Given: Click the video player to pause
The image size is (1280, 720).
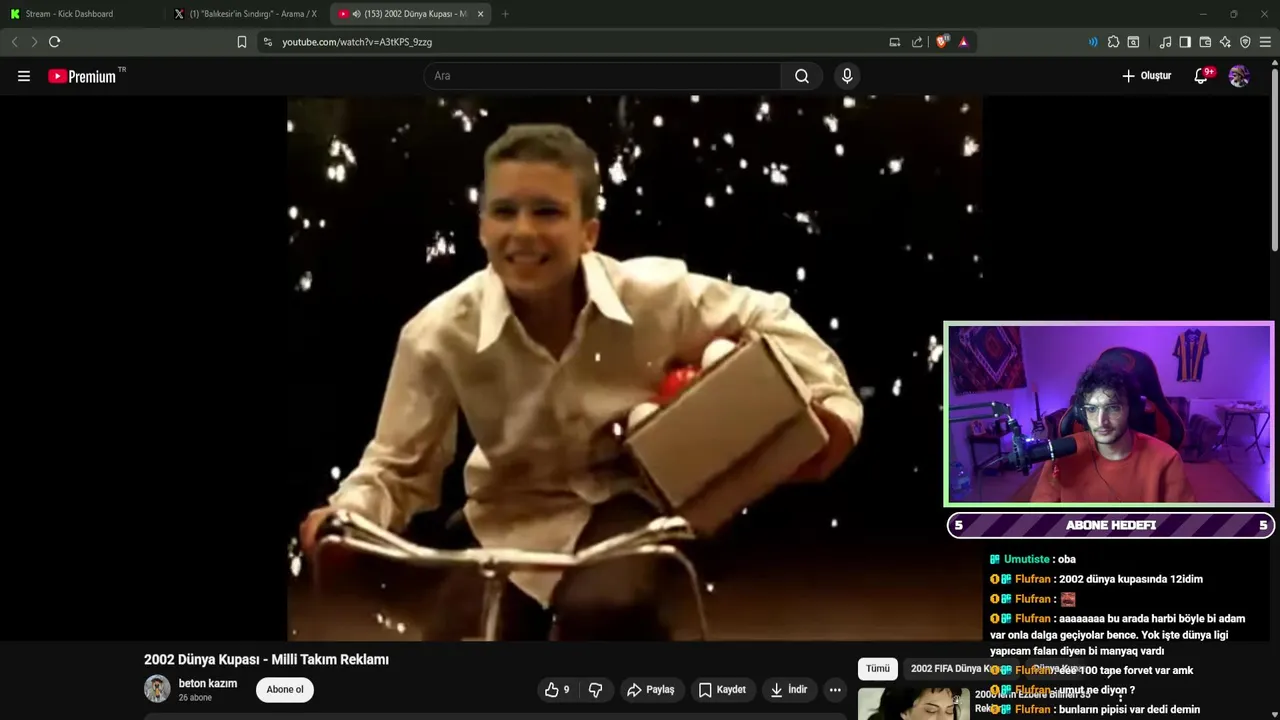Looking at the screenshot, I should (x=634, y=368).
